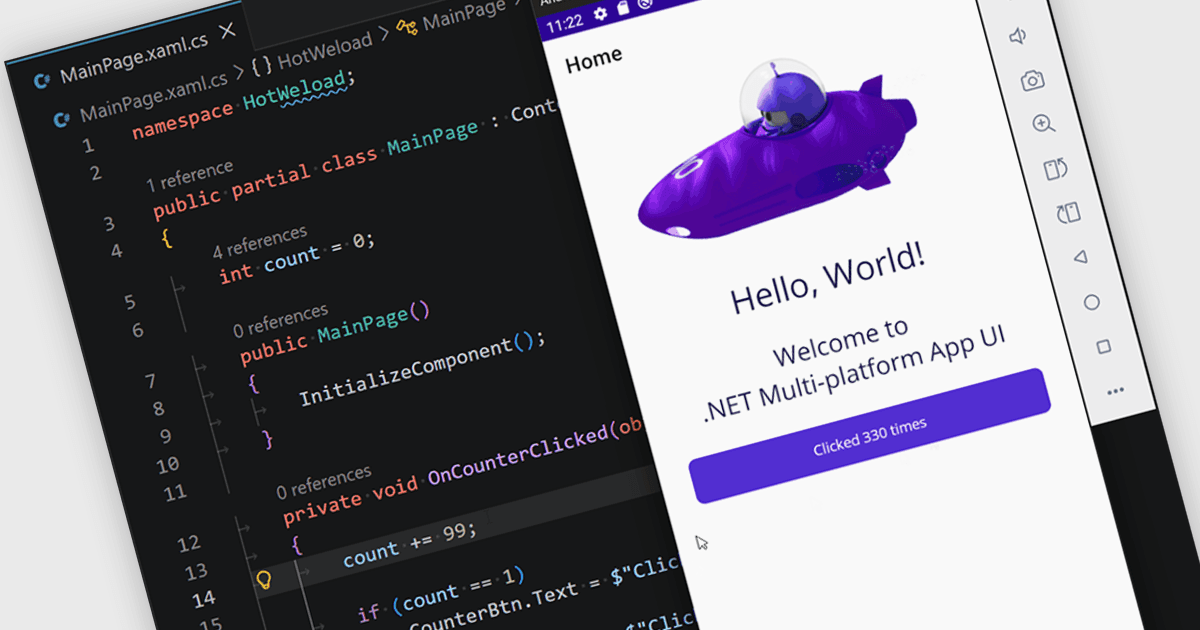Click line number 11 in the gutter

point(174,493)
